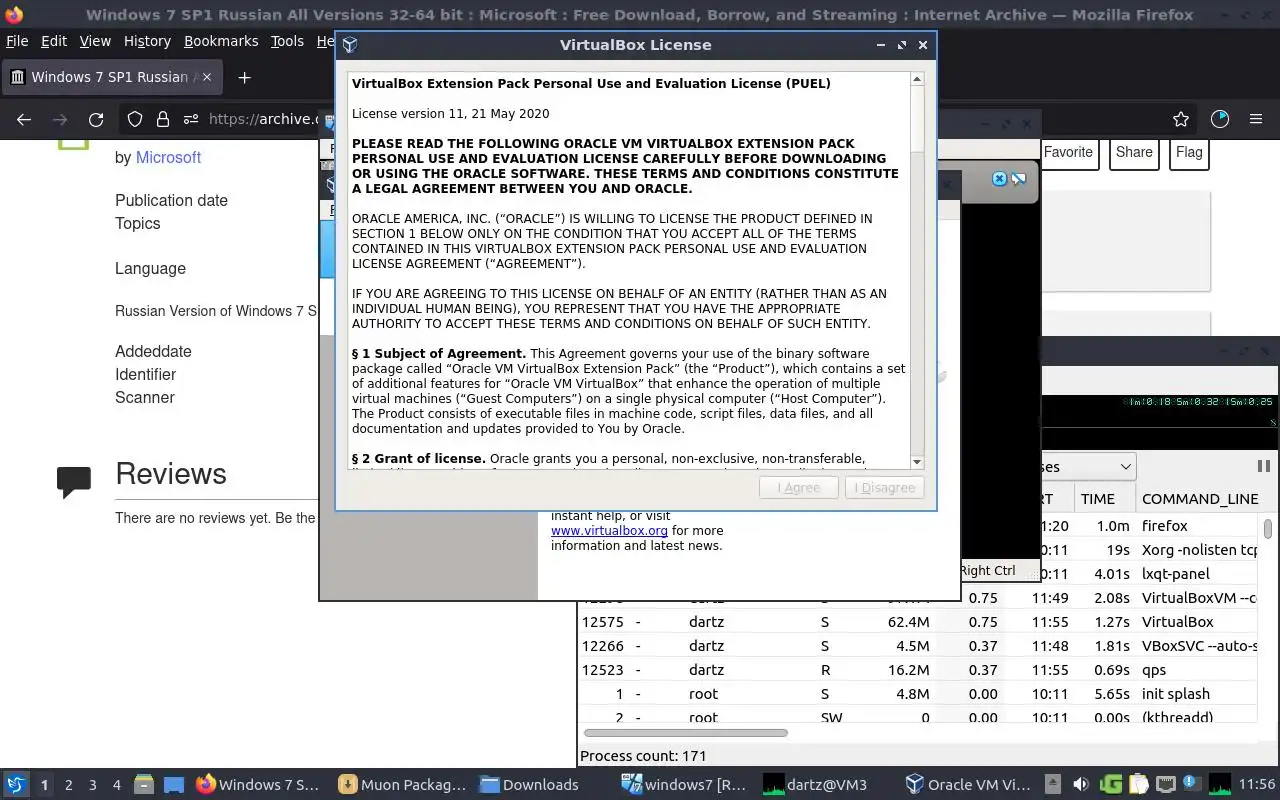Image resolution: width=1280 pixels, height=800 pixels.
Task: Open the LXQt start menu icon
Action: [x=16, y=785]
